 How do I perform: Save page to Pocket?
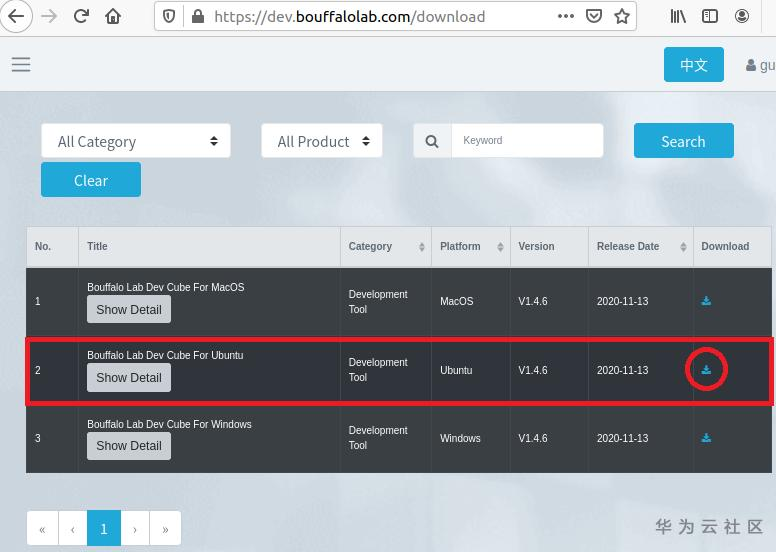(593, 16)
